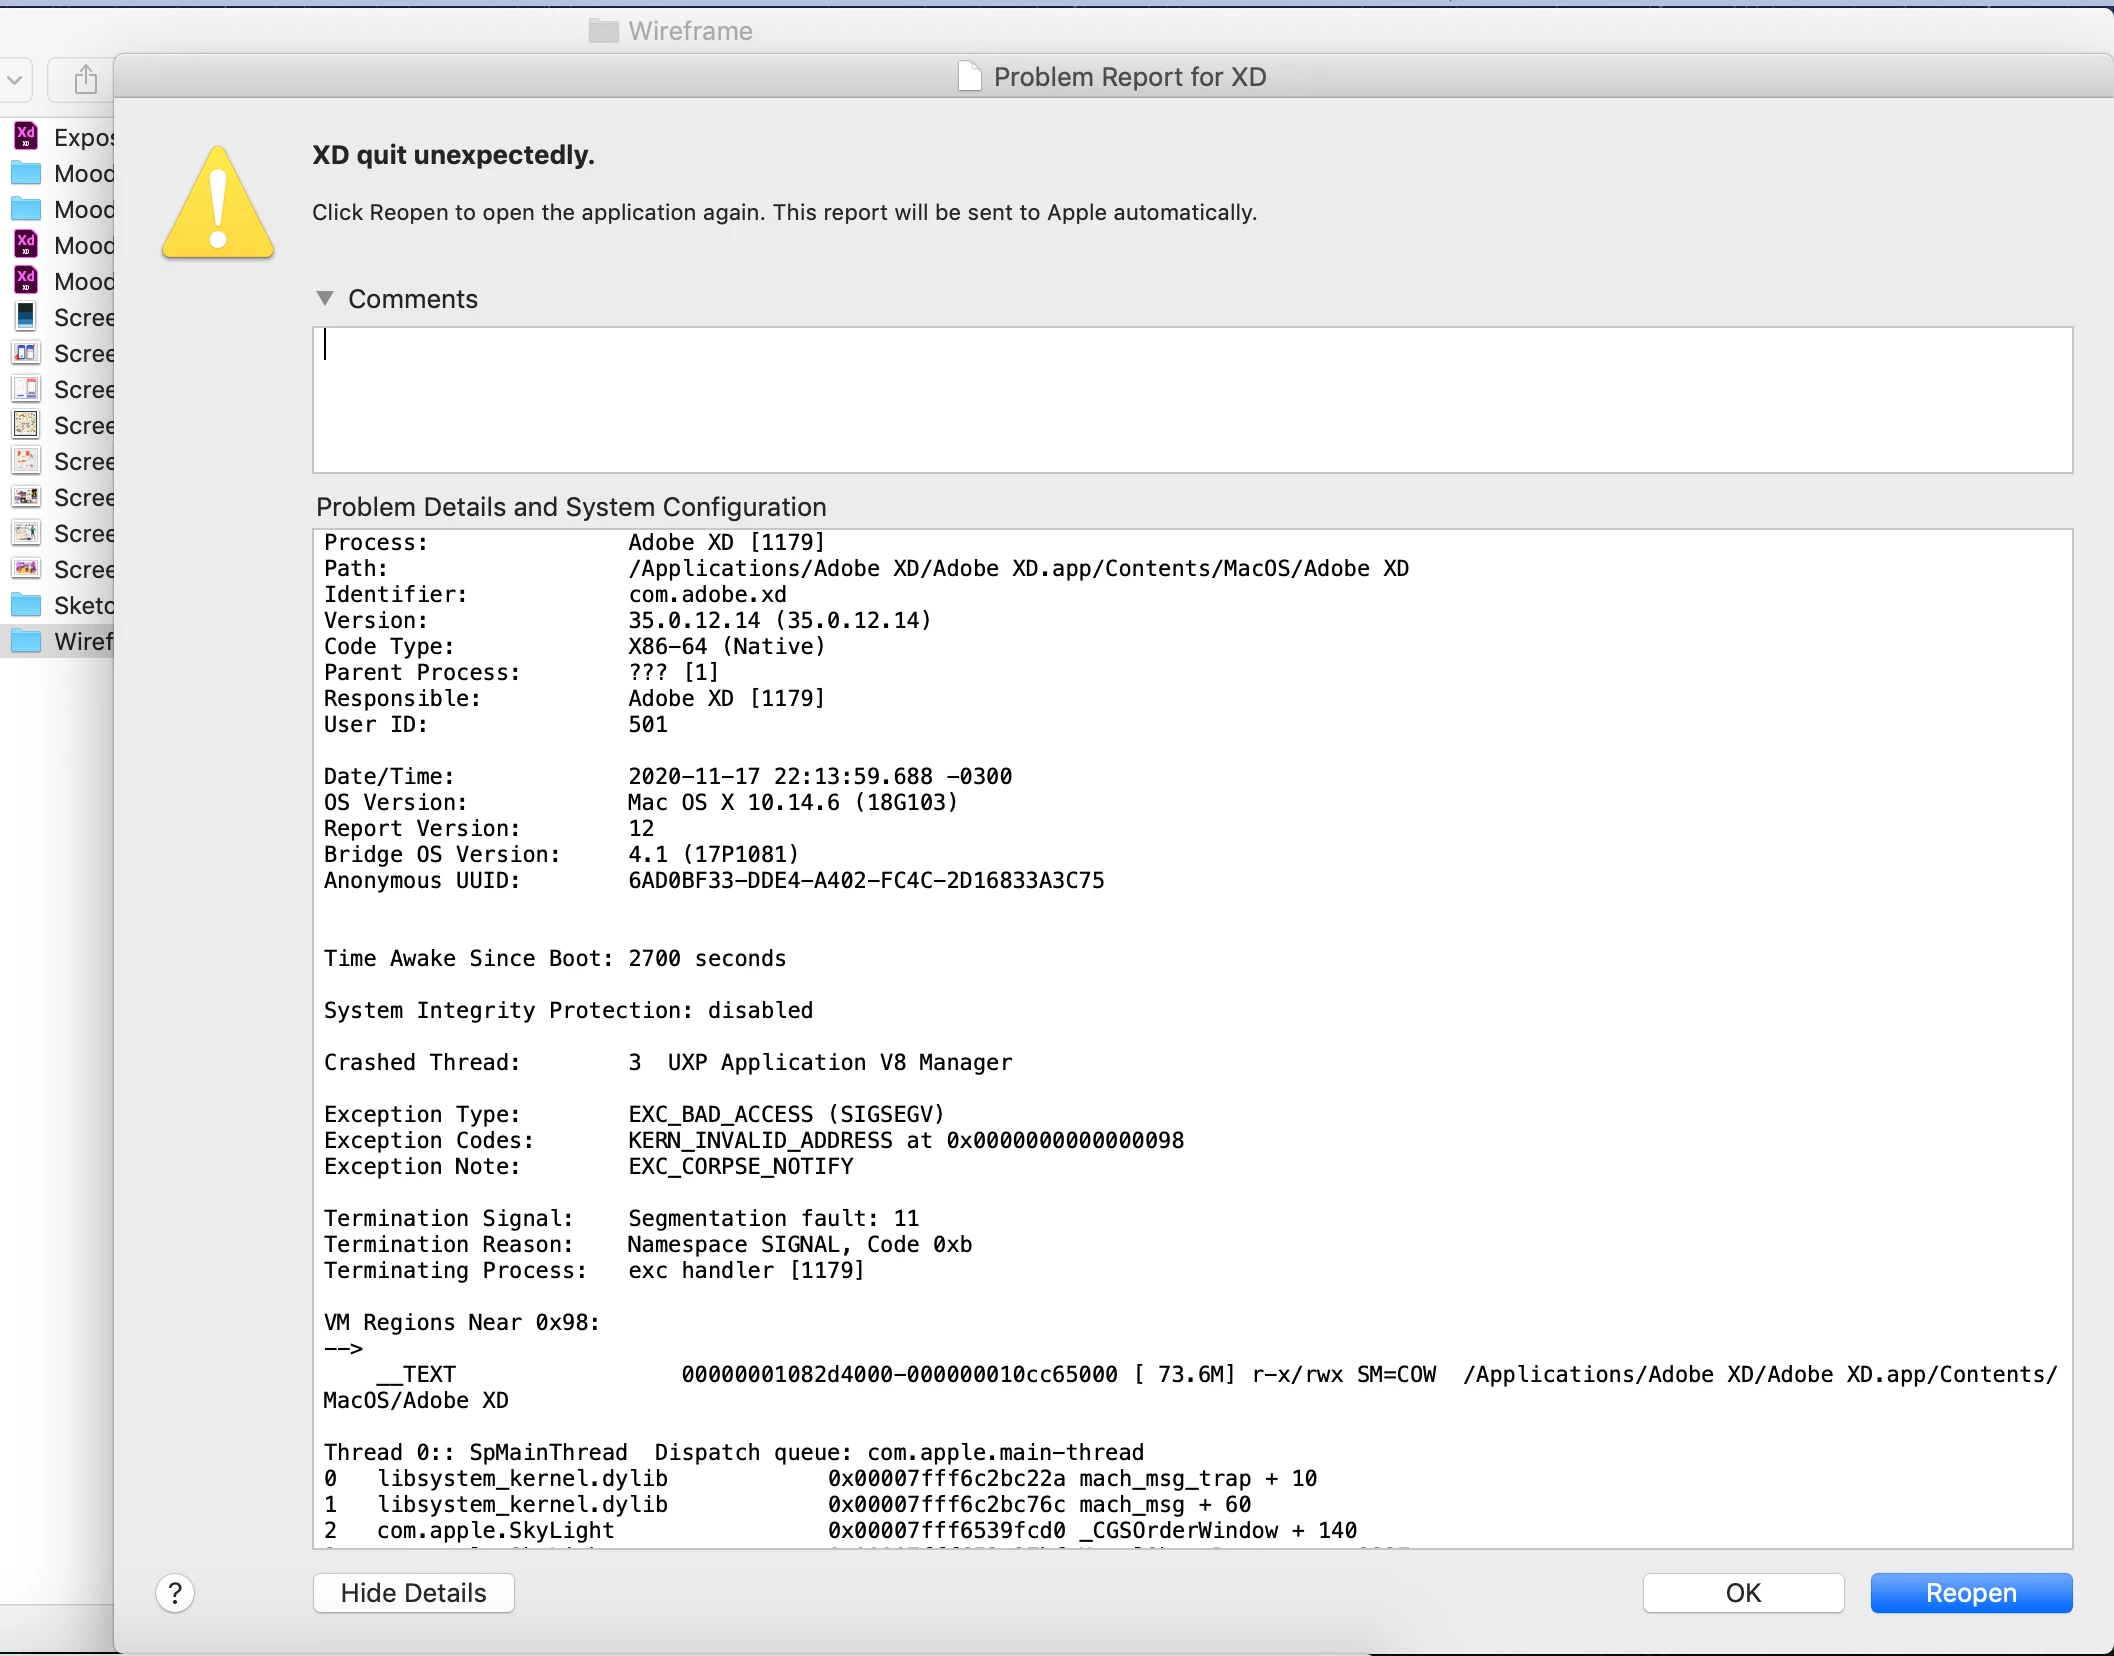Select the Wireframe folder icon in the list

[x=26, y=641]
